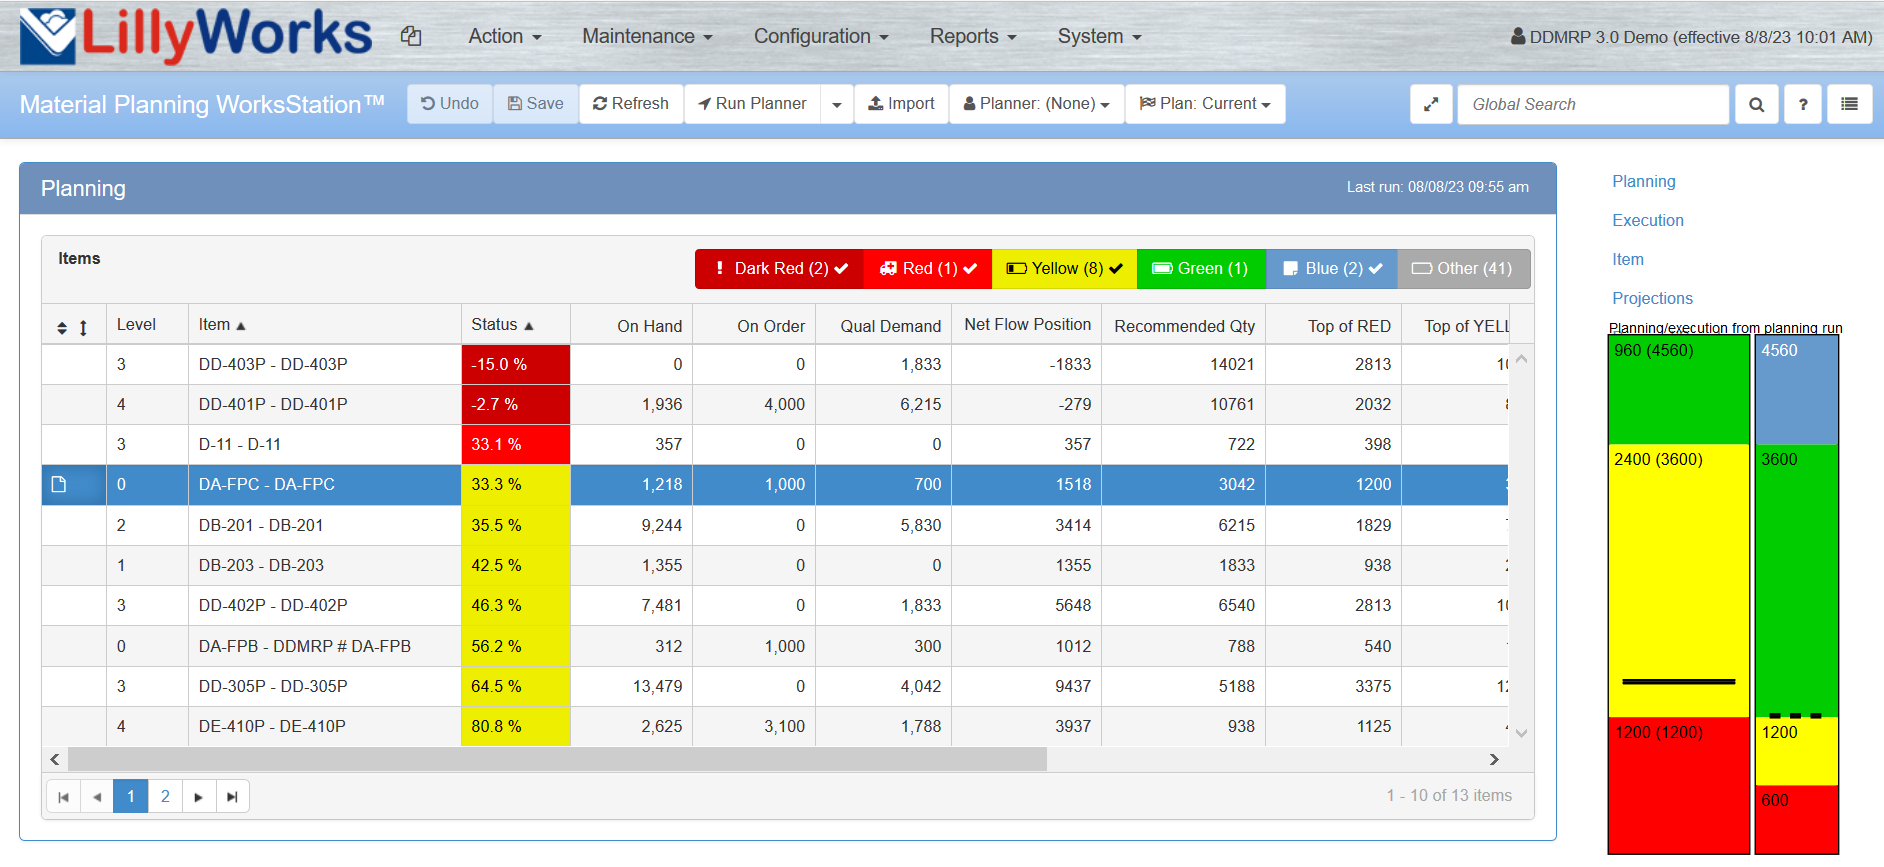Go to the first page icon
Image resolution: width=1884 pixels, height=867 pixels.
(63, 797)
